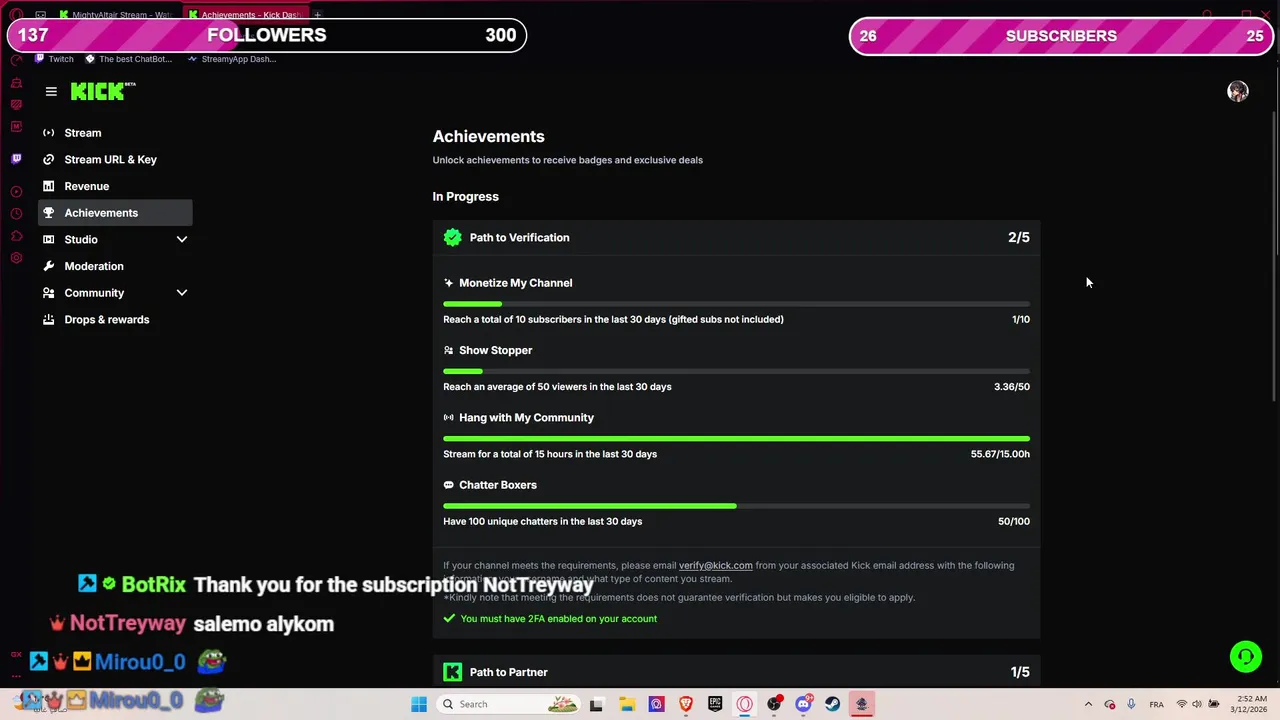Select Achievements in the sidebar
The width and height of the screenshot is (1280, 720).
pos(115,213)
